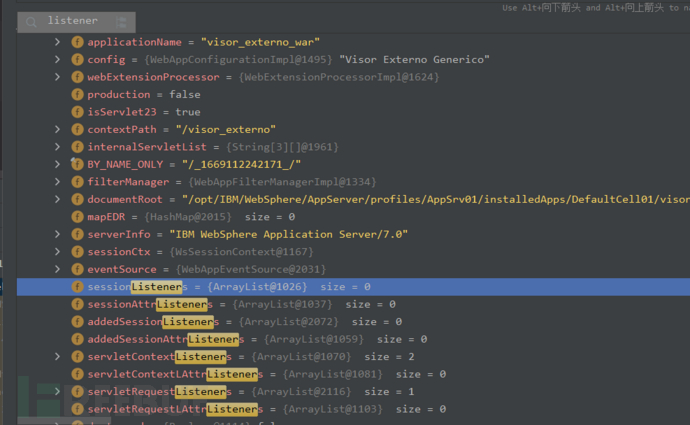Image resolution: width=690 pixels, height=425 pixels.
Task: Click the field icon next to production
Action: click(77, 95)
